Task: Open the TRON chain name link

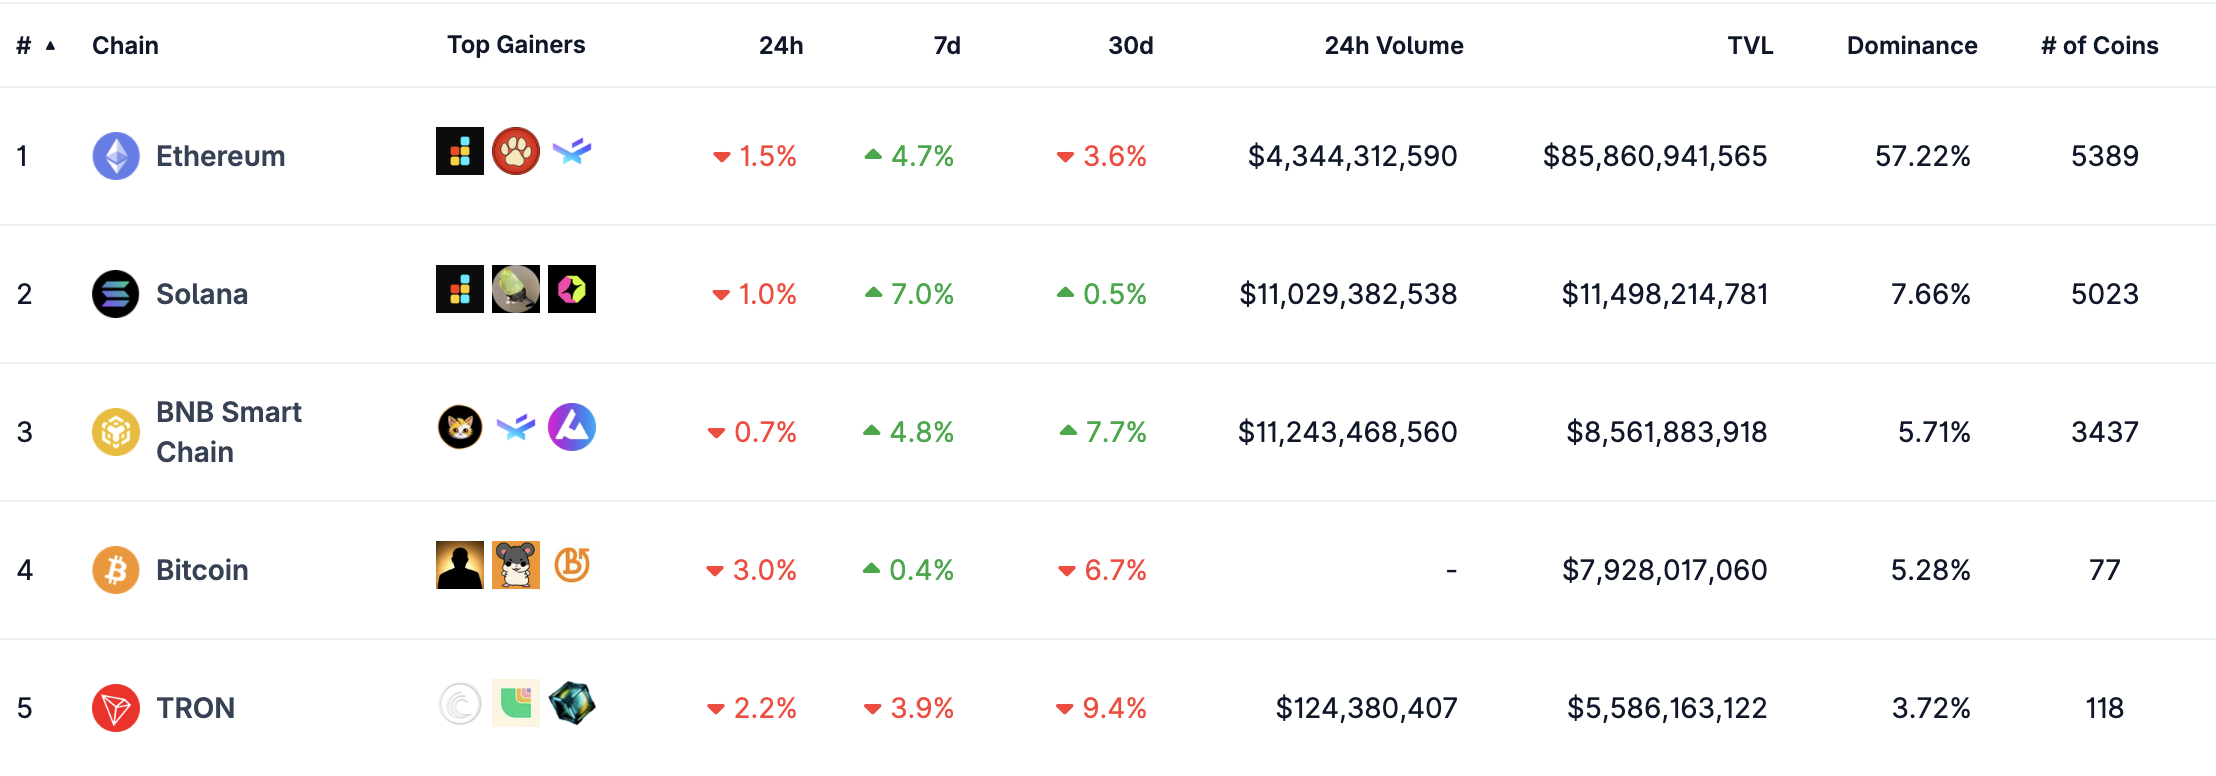Action: [x=195, y=708]
